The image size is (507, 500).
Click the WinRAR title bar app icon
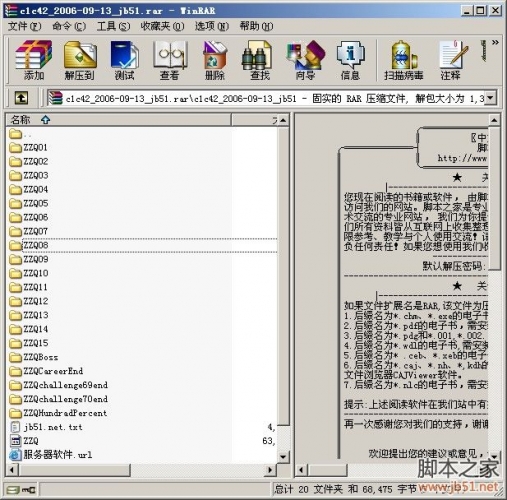pyautogui.click(x=11, y=11)
